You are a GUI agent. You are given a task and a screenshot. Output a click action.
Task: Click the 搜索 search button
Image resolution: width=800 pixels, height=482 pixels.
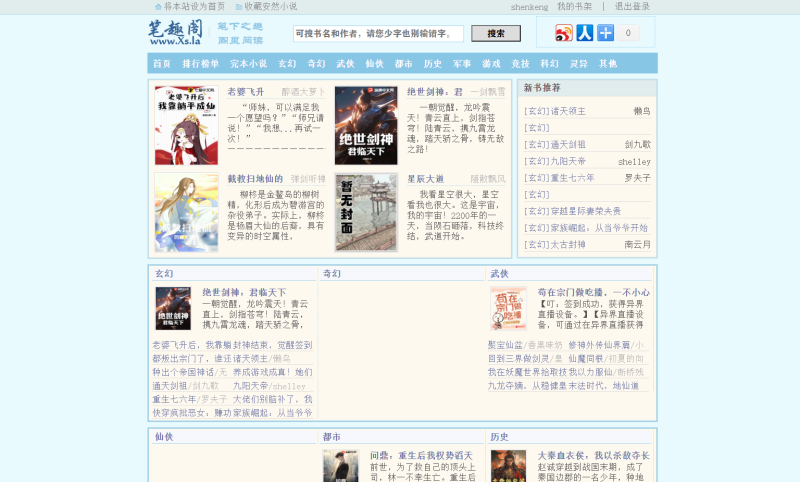click(x=496, y=34)
